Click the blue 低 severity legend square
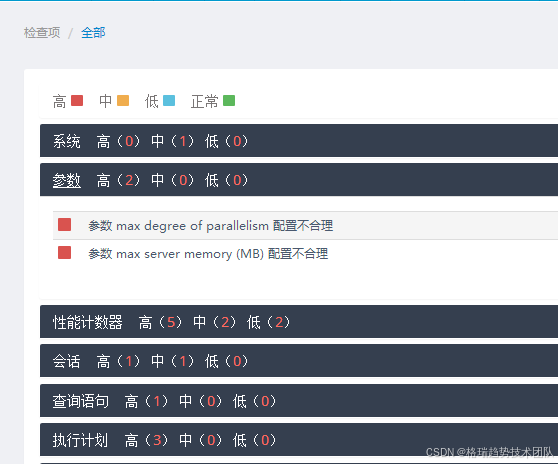The height and width of the screenshot is (464, 558). tap(169, 101)
